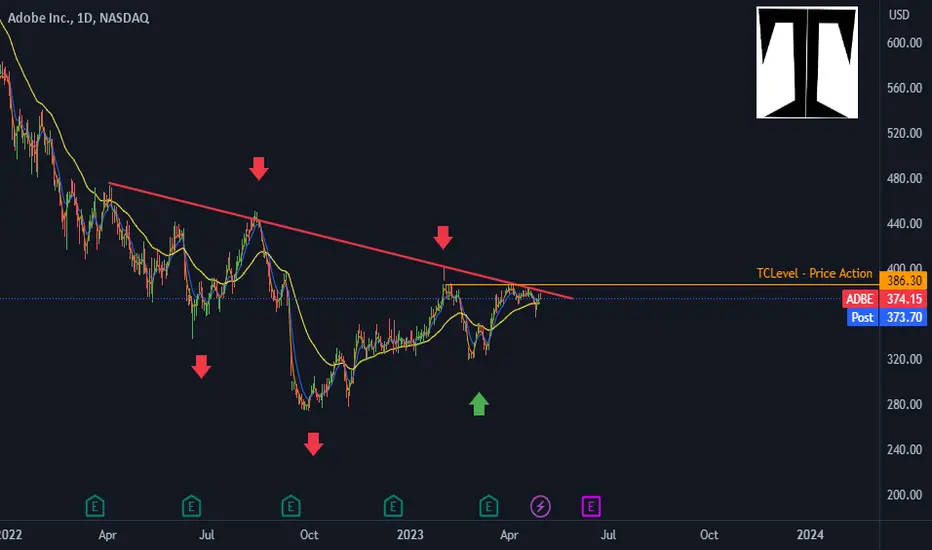The height and width of the screenshot is (550, 932).
Task: Click green earnings E marker just before Jul 2022
Action: click(191, 507)
